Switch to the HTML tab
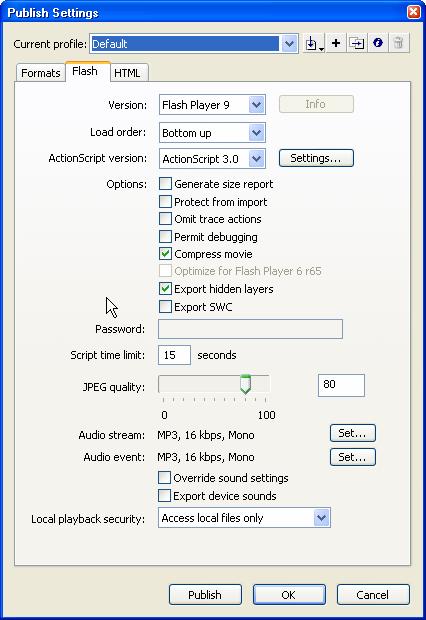Image resolution: width=426 pixels, height=620 pixels. [x=127, y=73]
